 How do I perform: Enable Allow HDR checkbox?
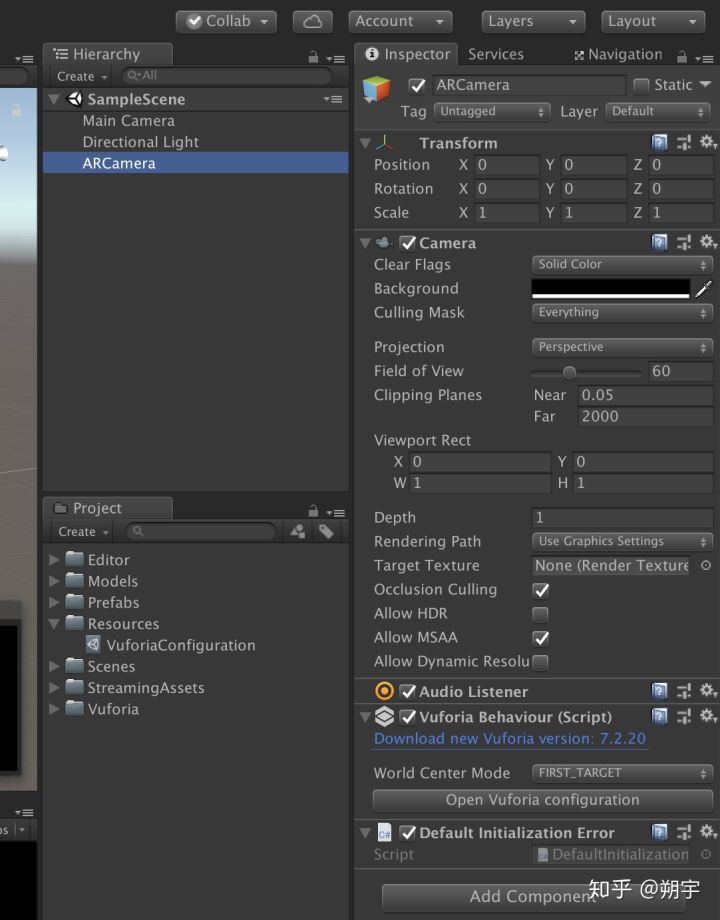coord(540,614)
